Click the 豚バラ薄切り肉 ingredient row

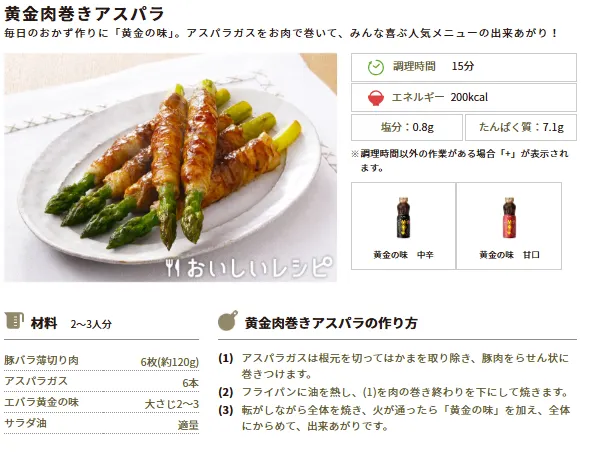101,361
